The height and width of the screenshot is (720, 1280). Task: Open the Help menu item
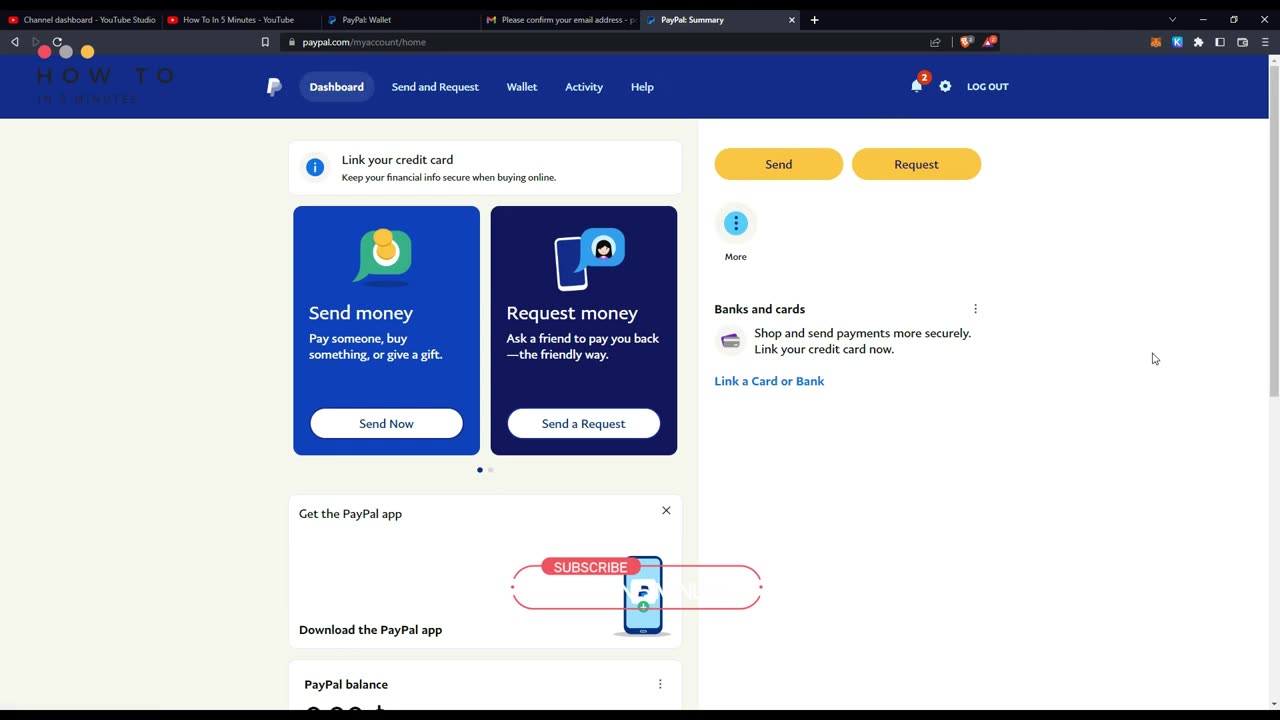[642, 87]
